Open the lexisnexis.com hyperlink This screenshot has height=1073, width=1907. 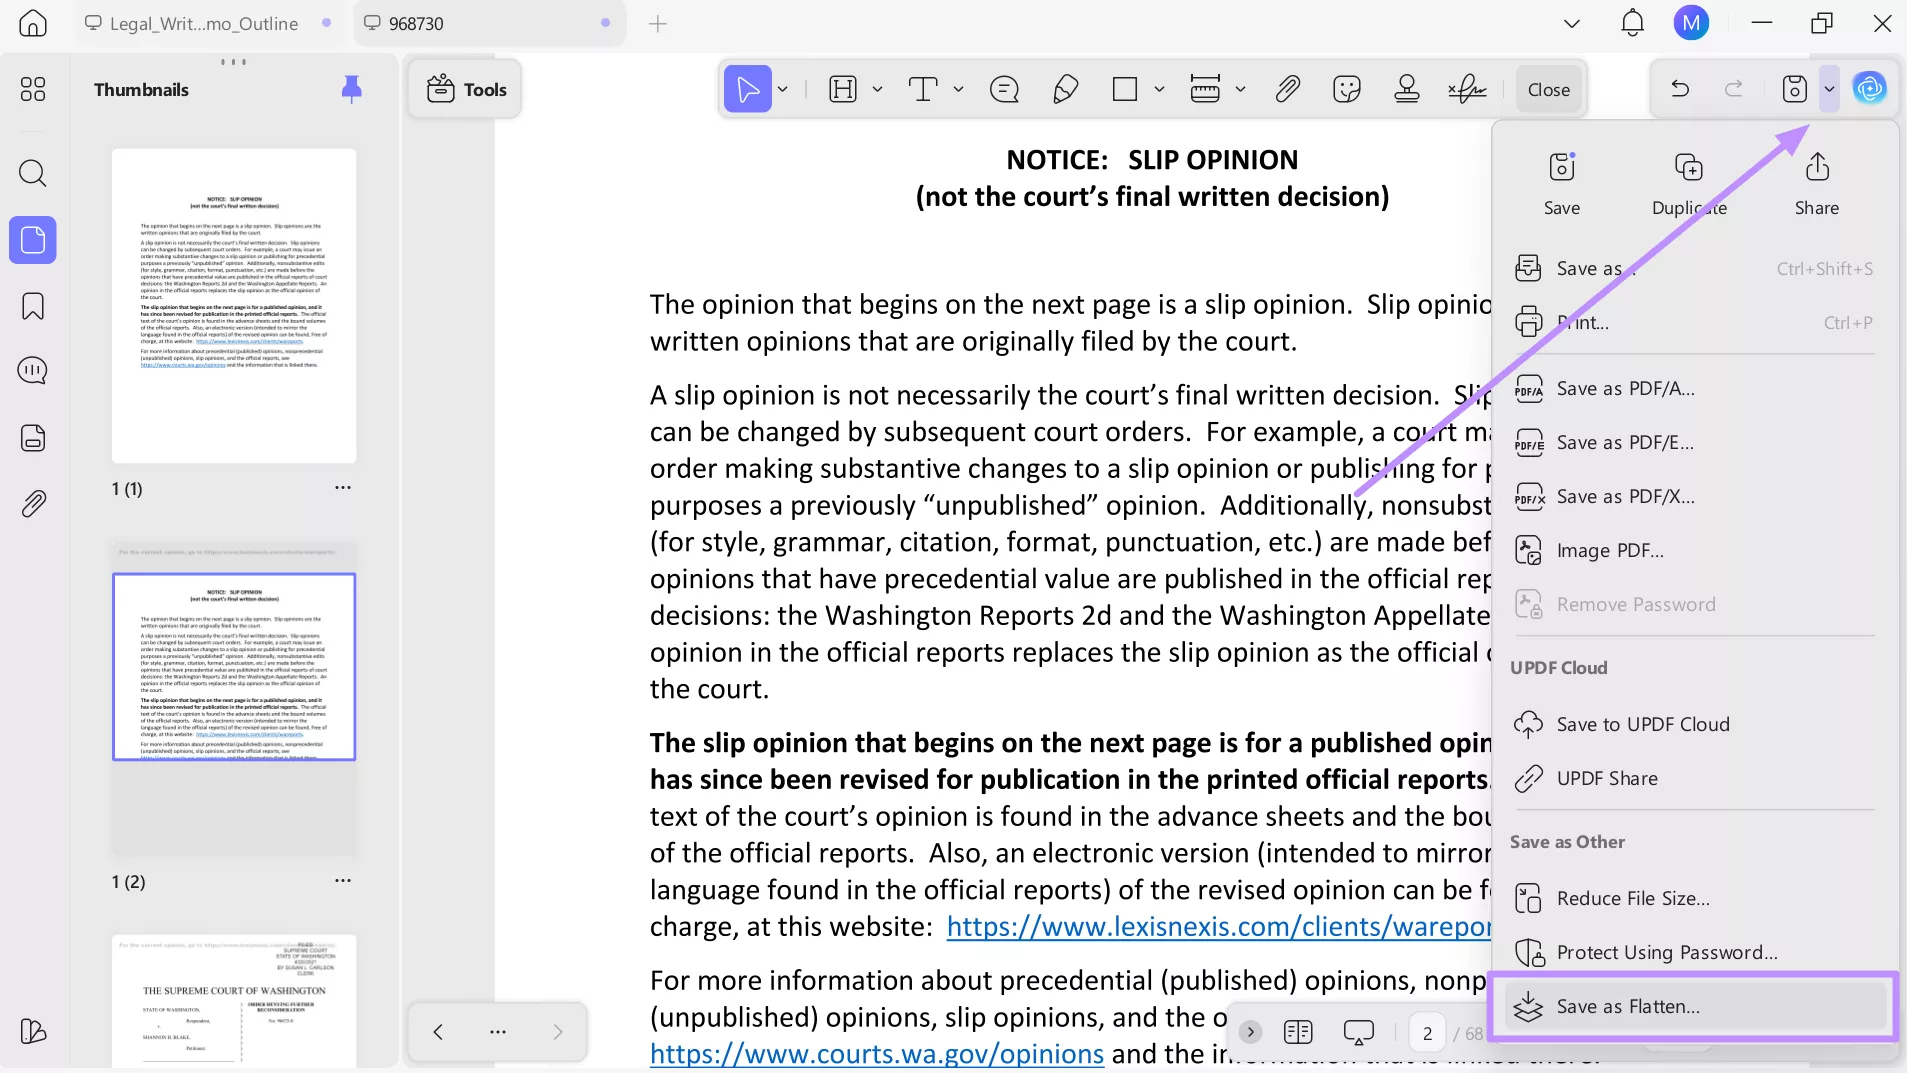coord(1219,927)
